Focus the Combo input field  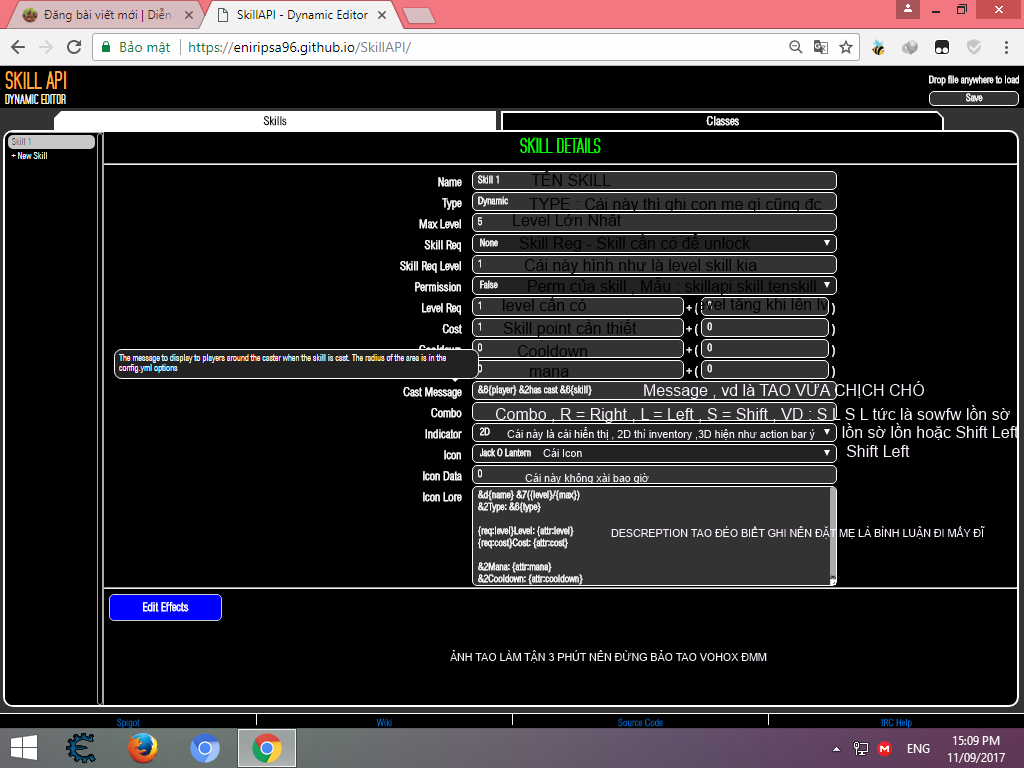pyautogui.click(x=654, y=411)
